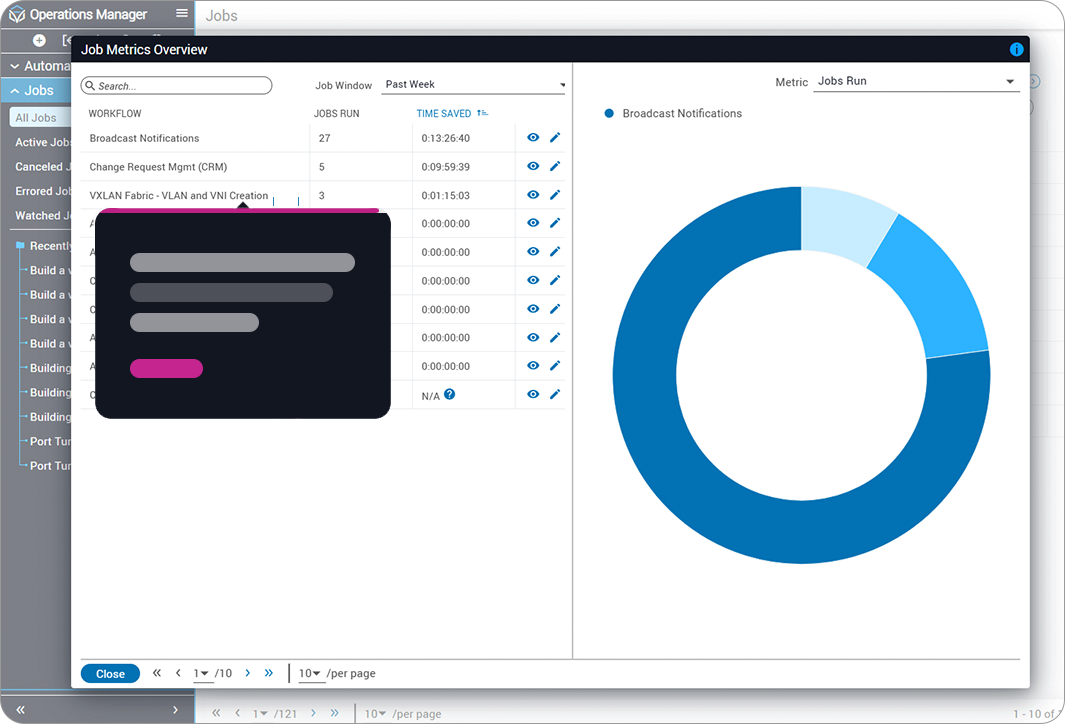Open the Job Metrics Overview info icon
Screen dimensions: 1065x724
pyautogui.click(x=1017, y=49)
